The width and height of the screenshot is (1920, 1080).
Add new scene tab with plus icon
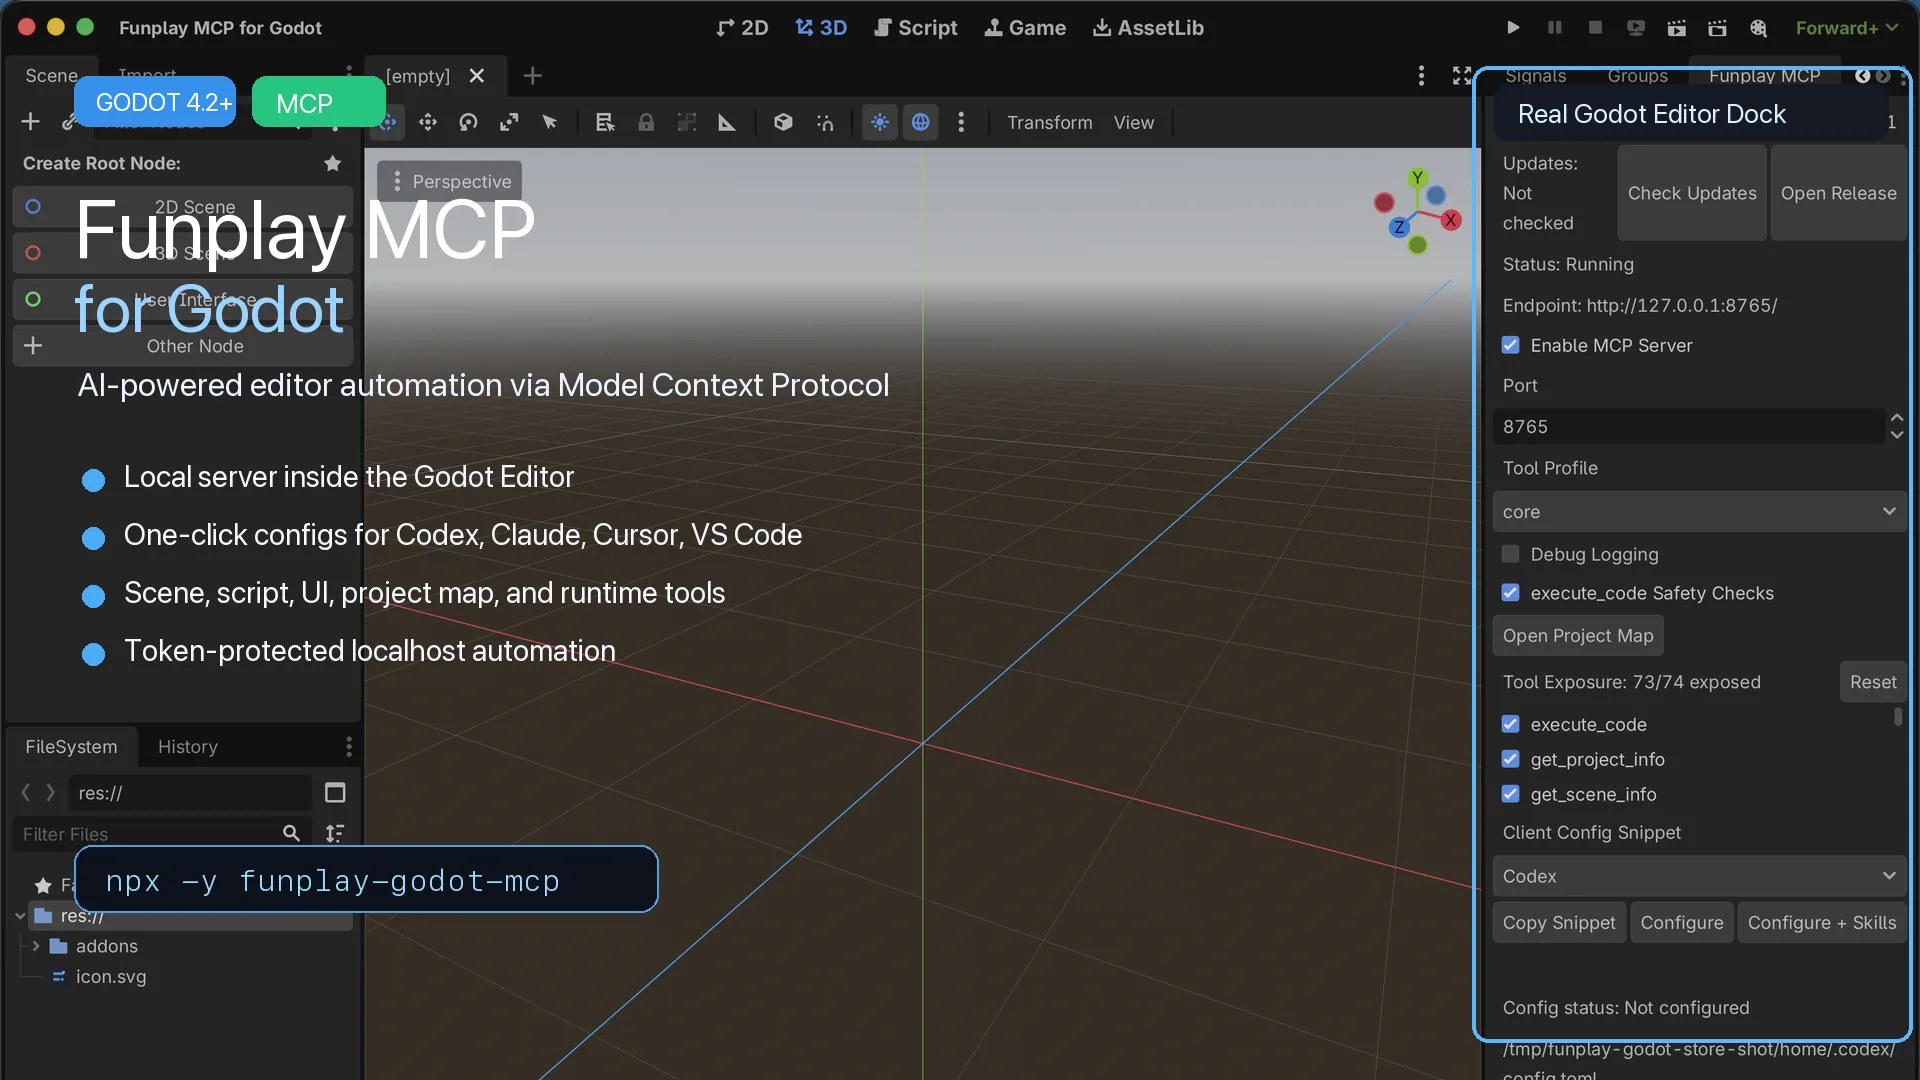(x=533, y=76)
